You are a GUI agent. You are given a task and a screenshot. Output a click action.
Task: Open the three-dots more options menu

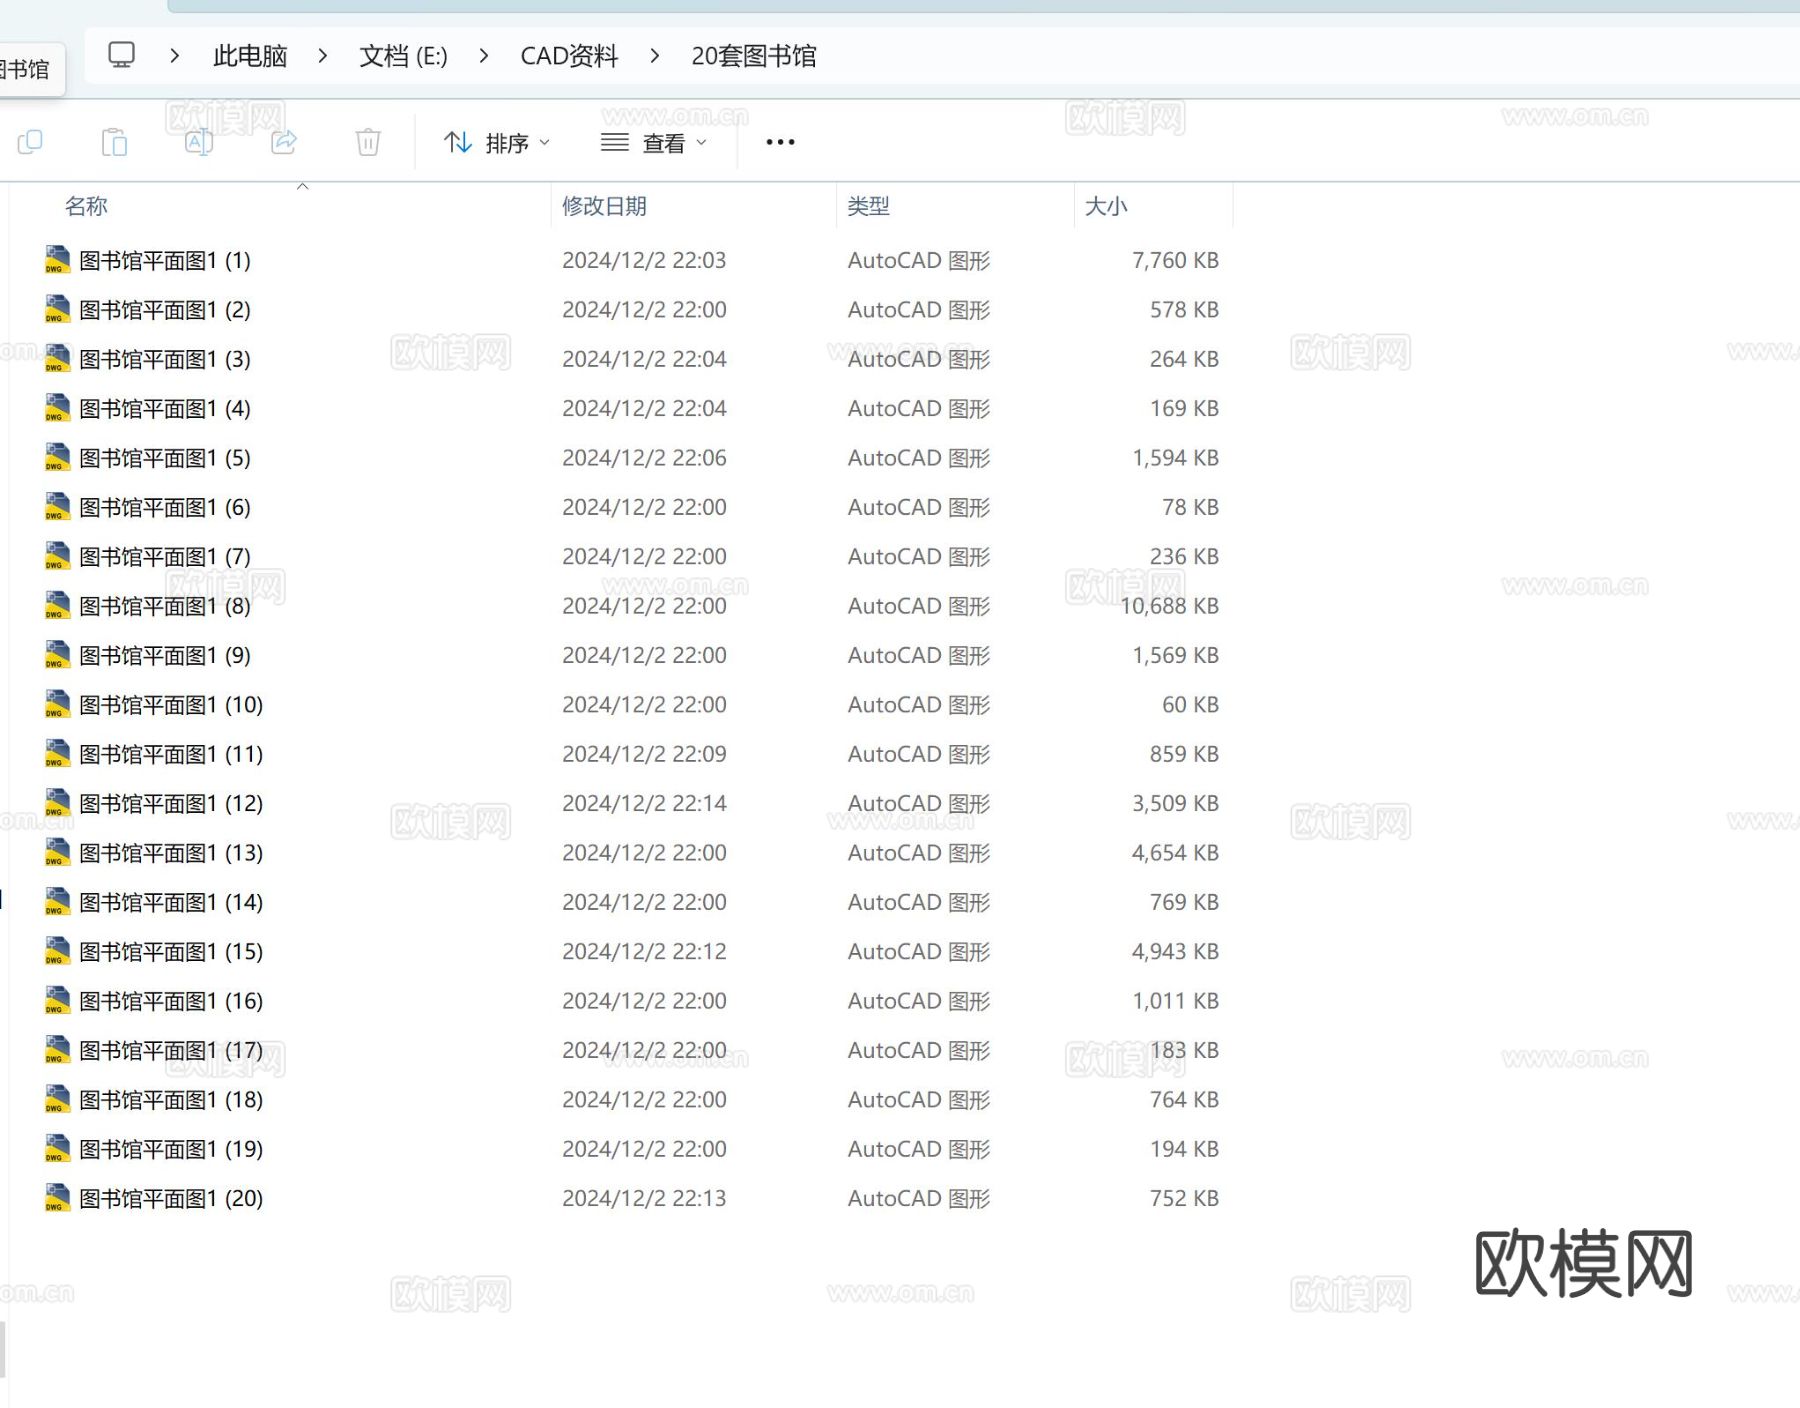pyautogui.click(x=780, y=142)
